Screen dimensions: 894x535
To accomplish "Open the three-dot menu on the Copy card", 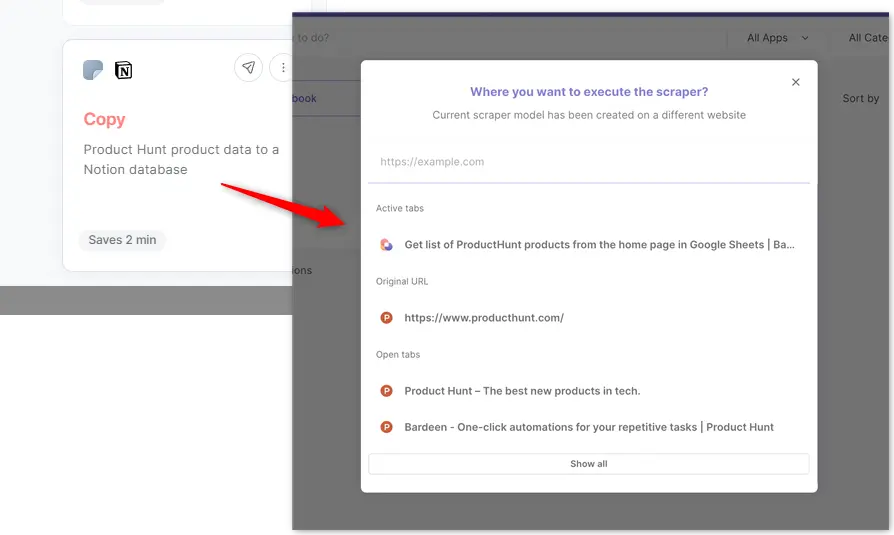I will pos(282,68).
